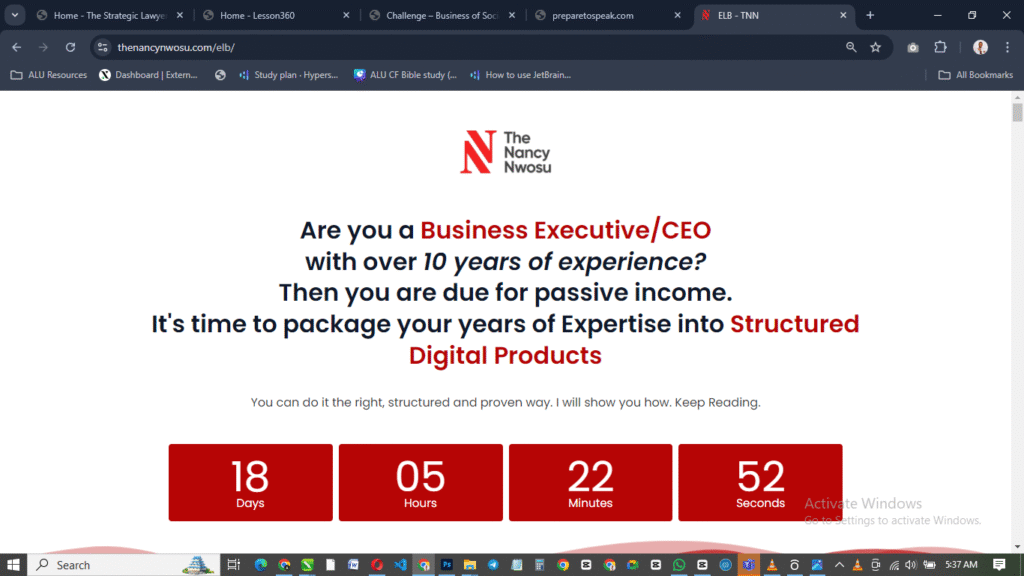Click the site information icon beside URL

[102, 47]
